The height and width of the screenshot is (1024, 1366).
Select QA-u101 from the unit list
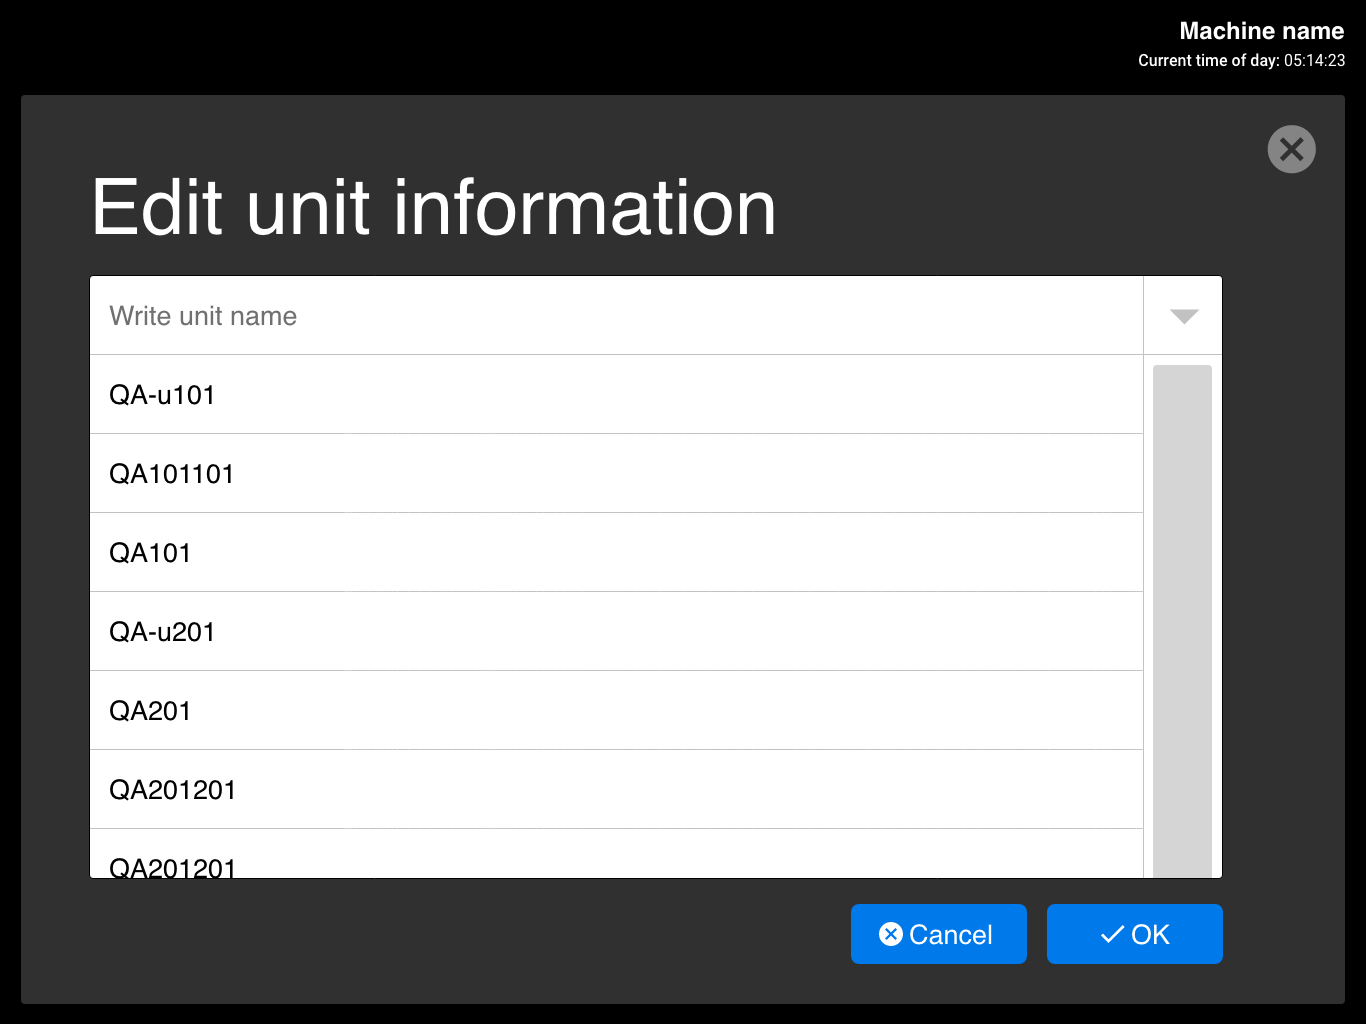pos(615,395)
